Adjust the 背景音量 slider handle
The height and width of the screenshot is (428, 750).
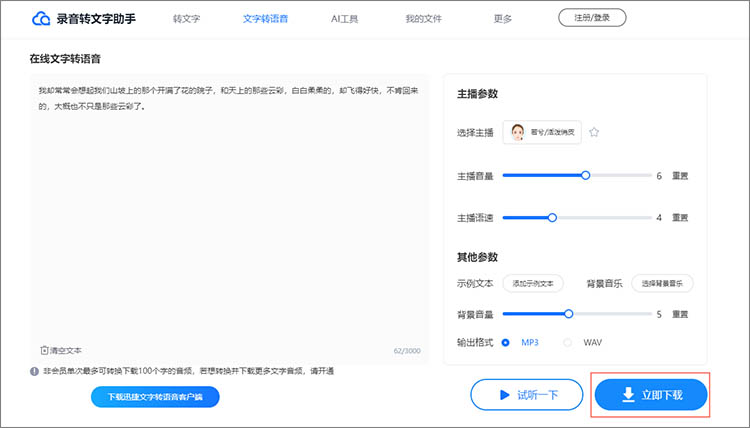[569, 314]
